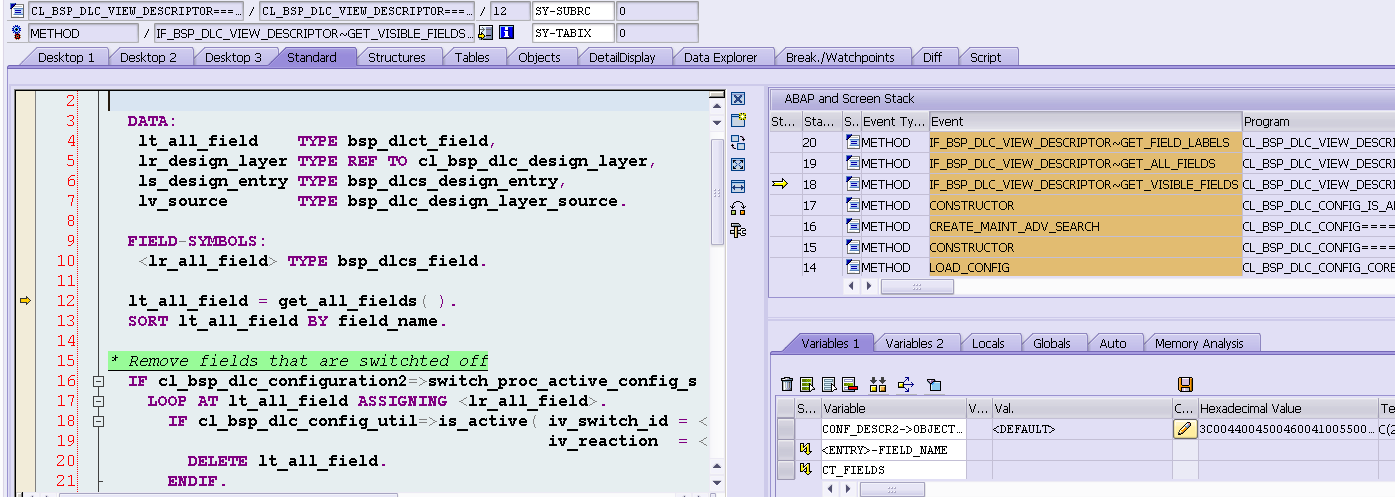Click the third list icon in Variables toolbar
The image size is (1395, 497).
pos(828,384)
